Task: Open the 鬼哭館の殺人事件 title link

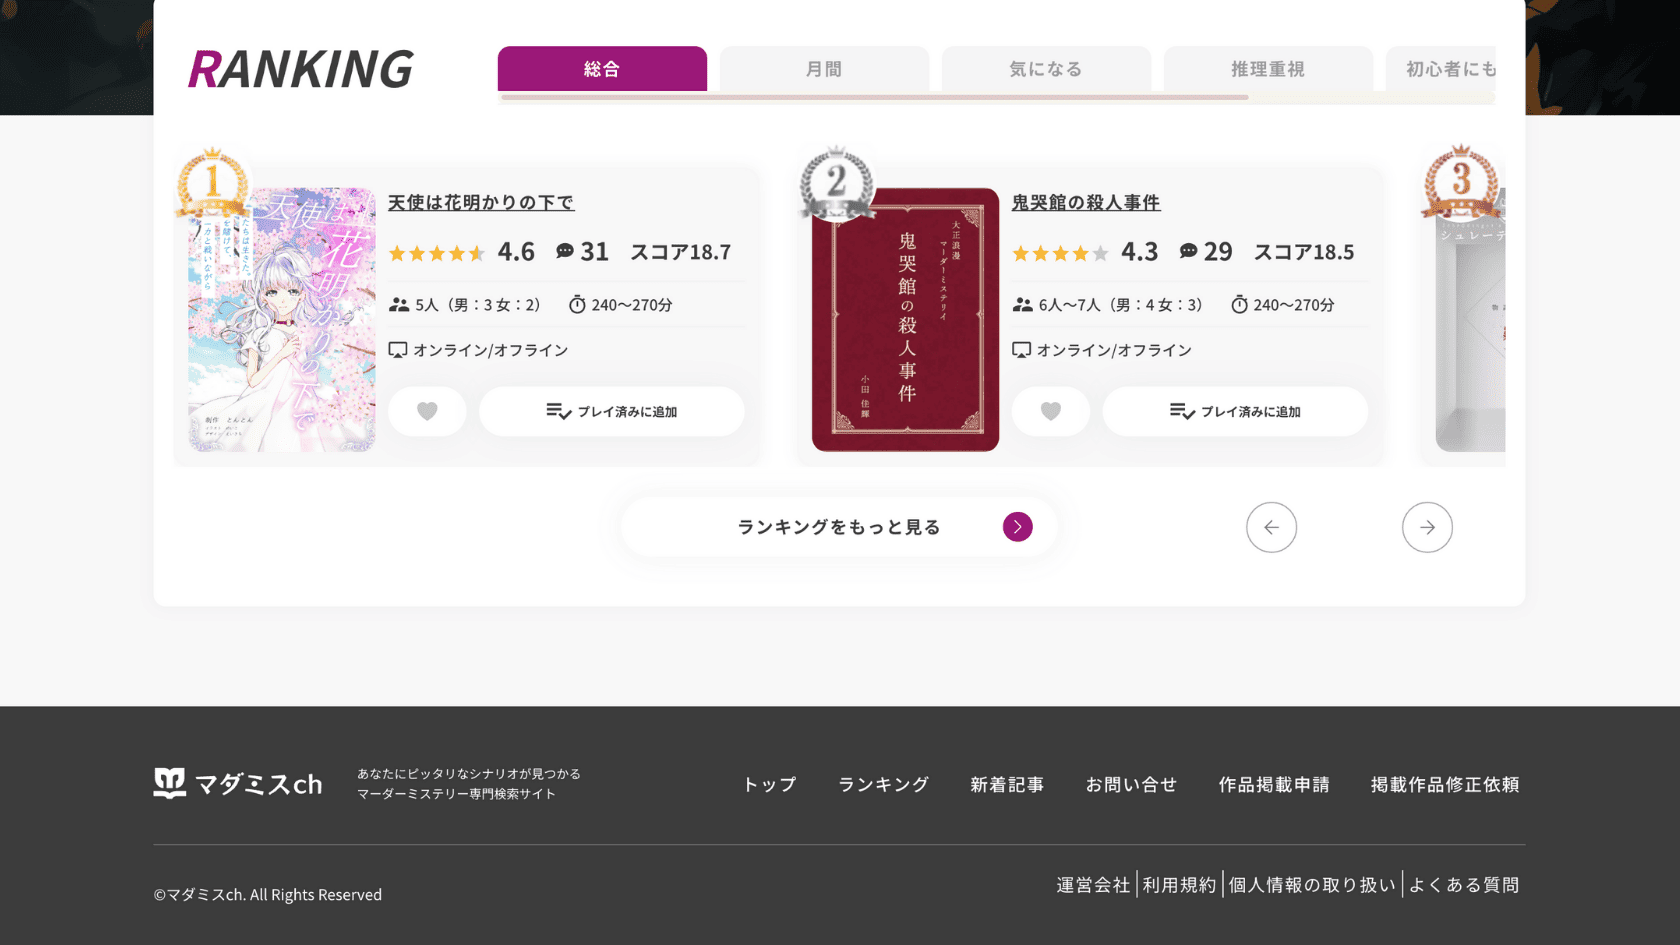Action: (x=1086, y=202)
